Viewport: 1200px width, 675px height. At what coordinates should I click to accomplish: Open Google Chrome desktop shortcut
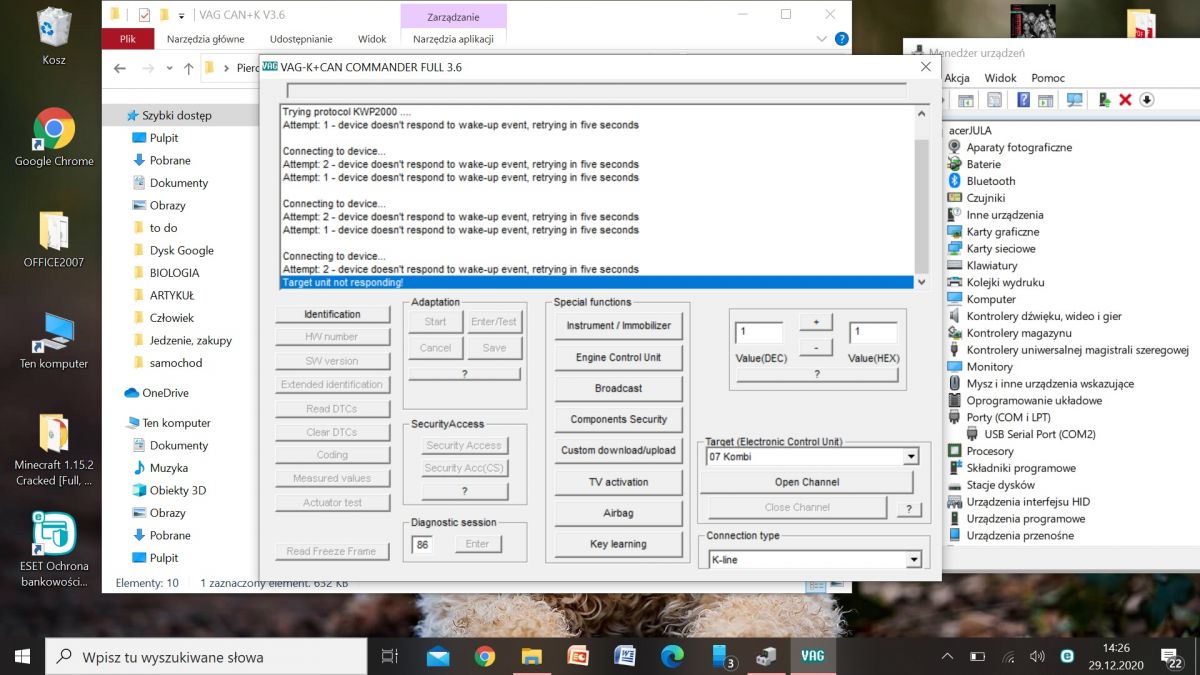point(54,138)
